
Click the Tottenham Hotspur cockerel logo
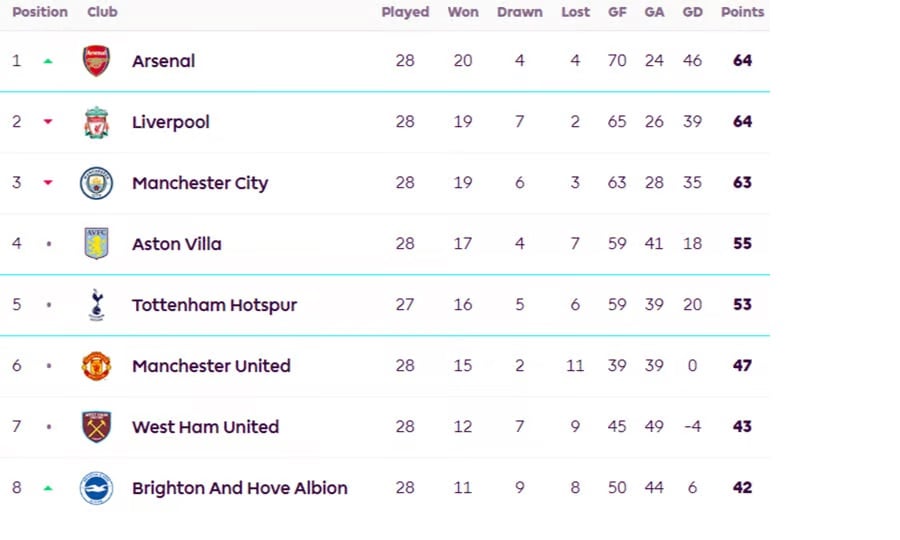tap(96, 305)
